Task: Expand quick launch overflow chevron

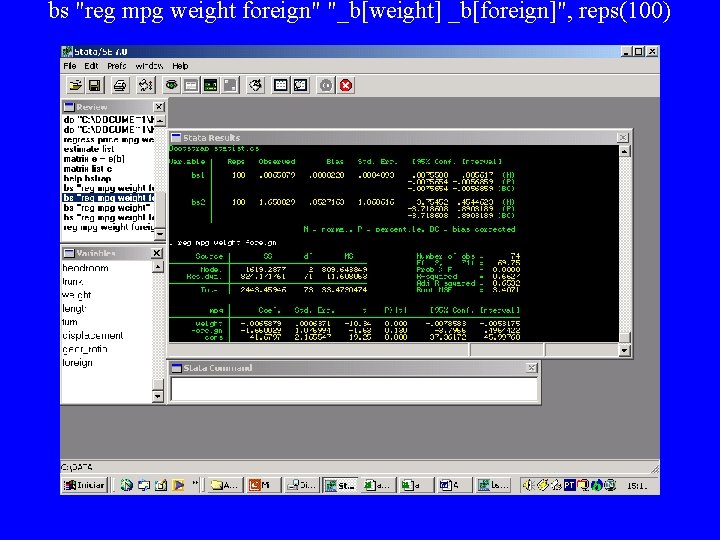Action: pos(195,483)
